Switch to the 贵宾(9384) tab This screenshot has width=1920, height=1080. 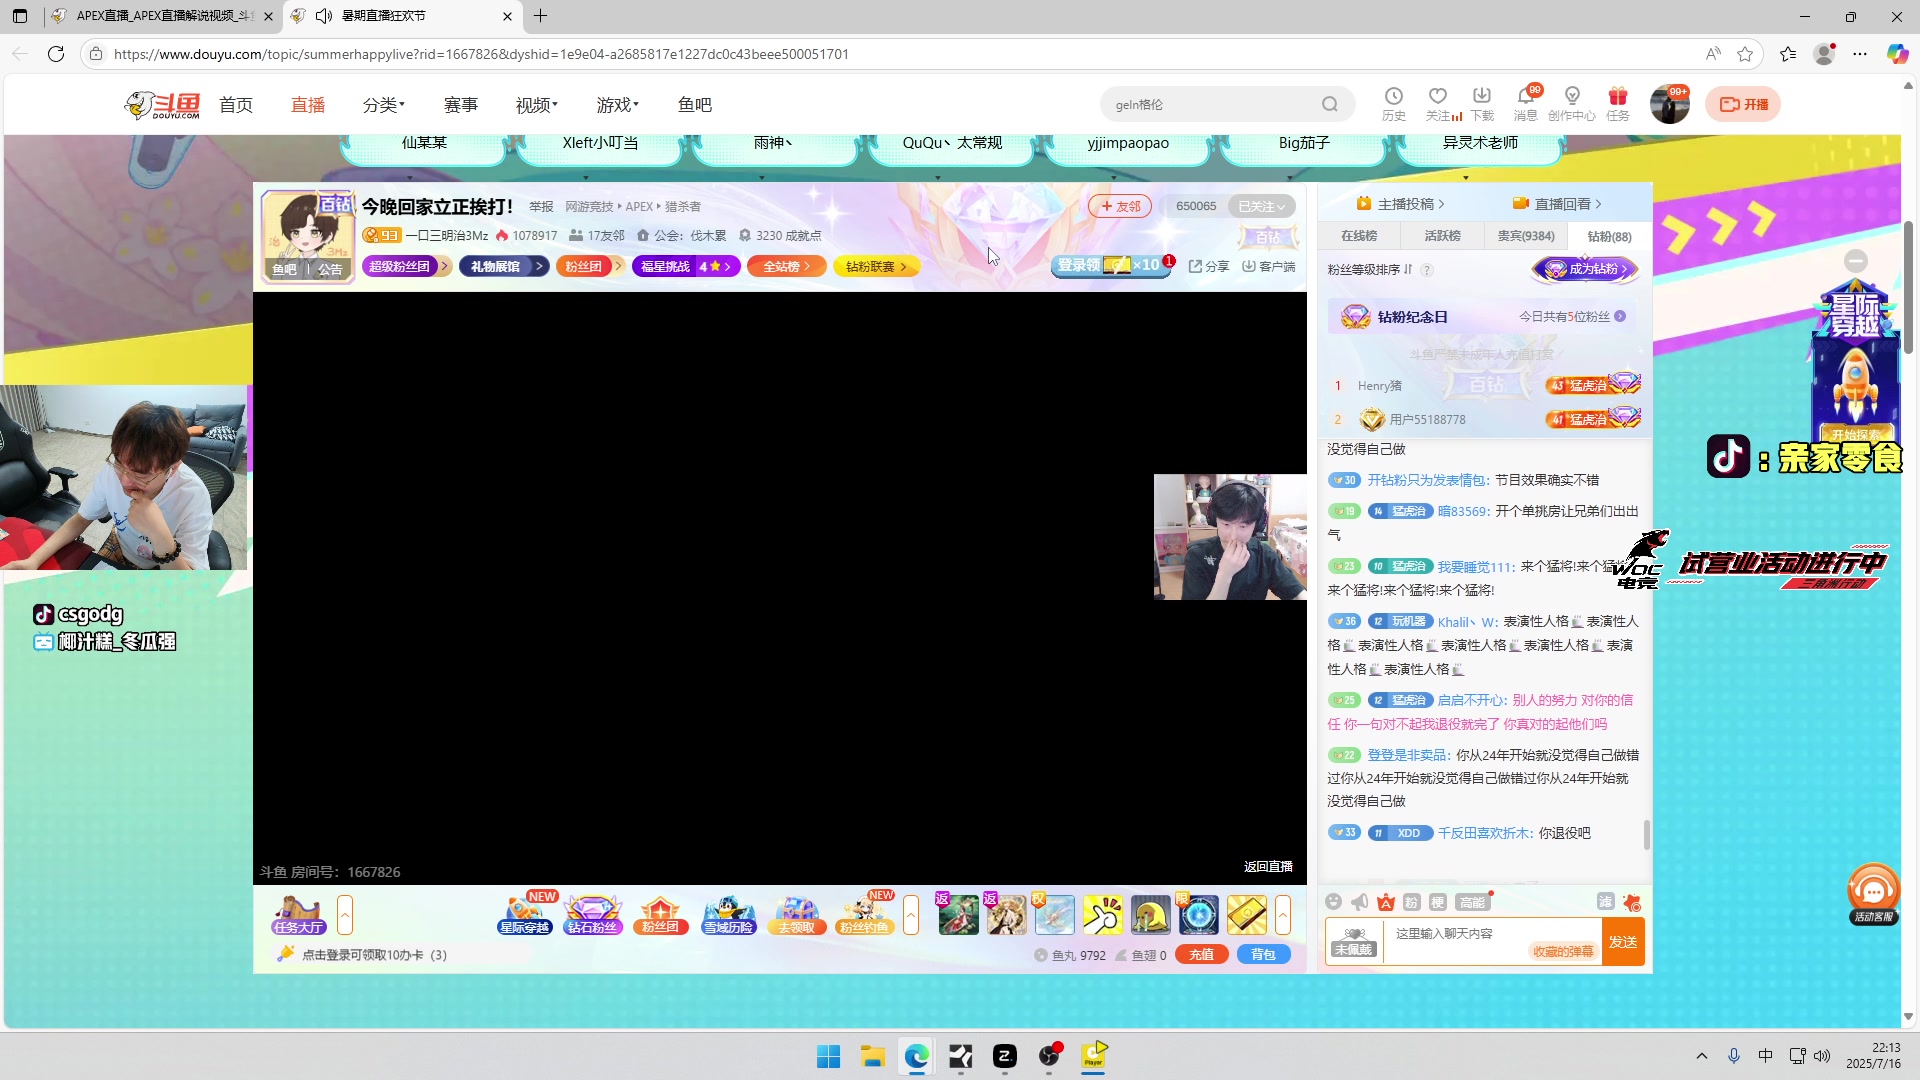1526,236
